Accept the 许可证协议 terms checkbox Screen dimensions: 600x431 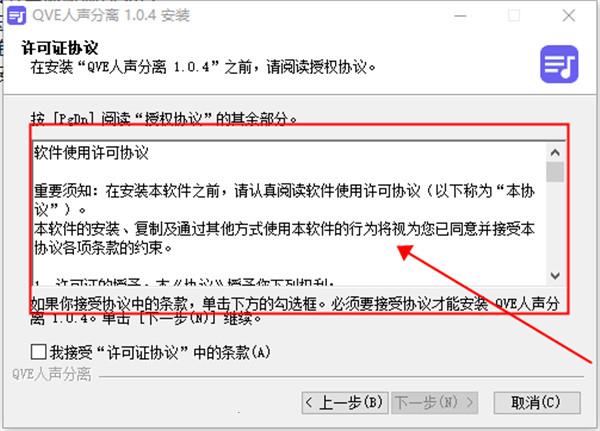39,352
